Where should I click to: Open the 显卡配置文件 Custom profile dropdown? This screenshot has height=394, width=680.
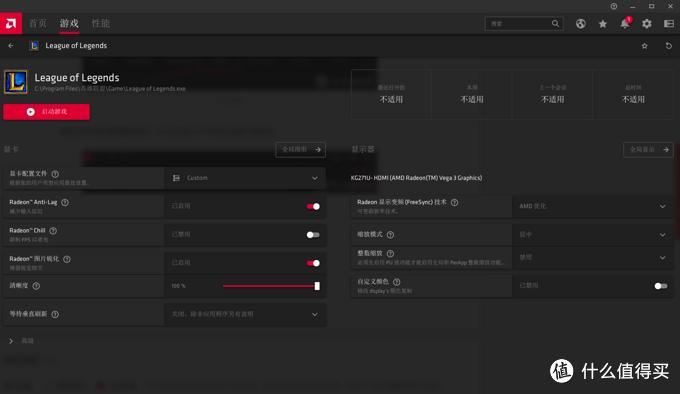coord(245,178)
